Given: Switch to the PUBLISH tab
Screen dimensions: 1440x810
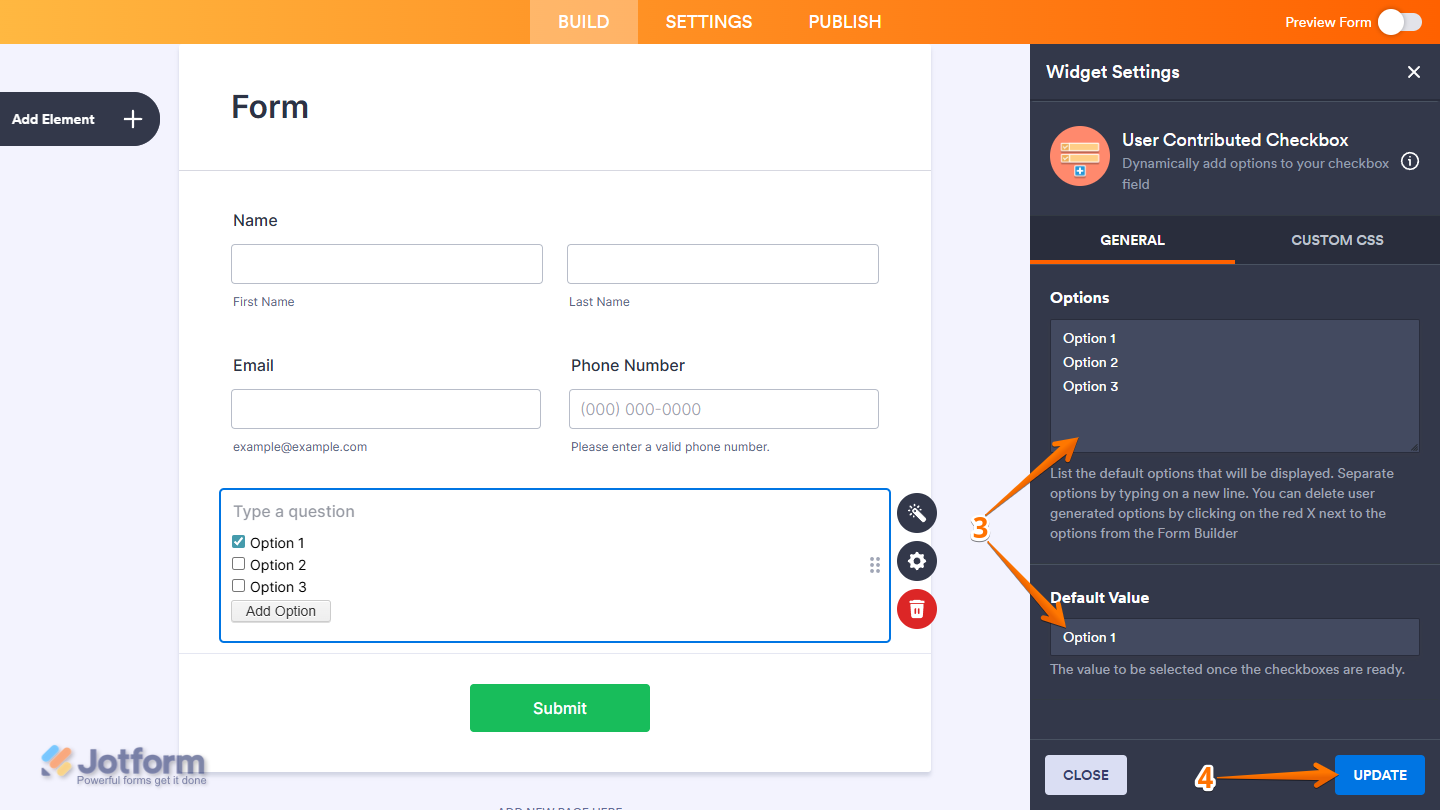Looking at the screenshot, I should 844,21.
